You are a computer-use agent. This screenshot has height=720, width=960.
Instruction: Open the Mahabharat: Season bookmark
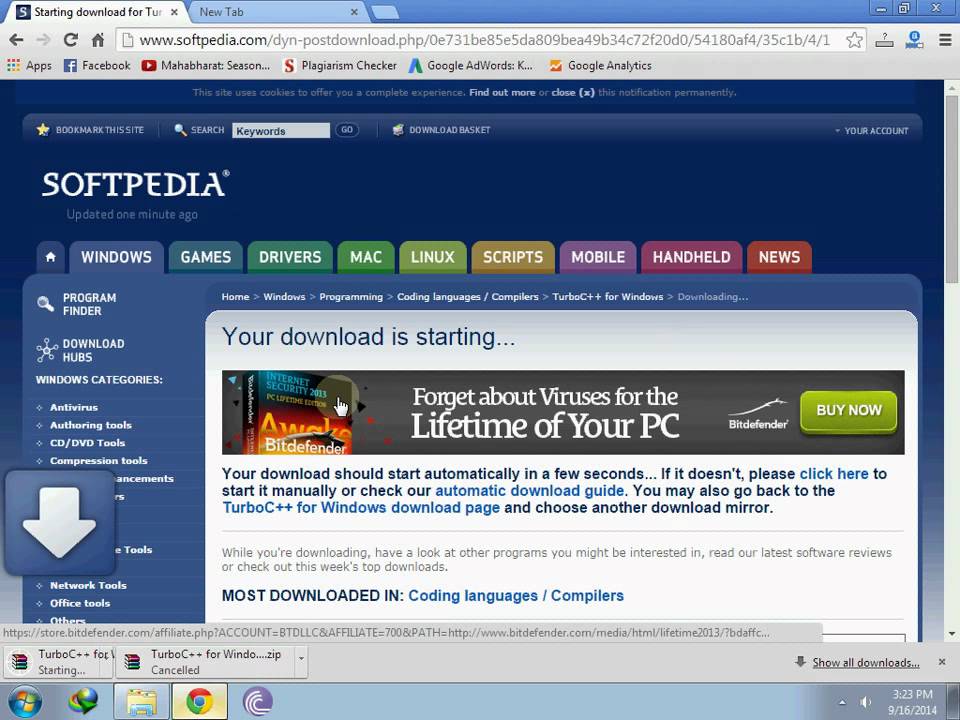(206, 66)
